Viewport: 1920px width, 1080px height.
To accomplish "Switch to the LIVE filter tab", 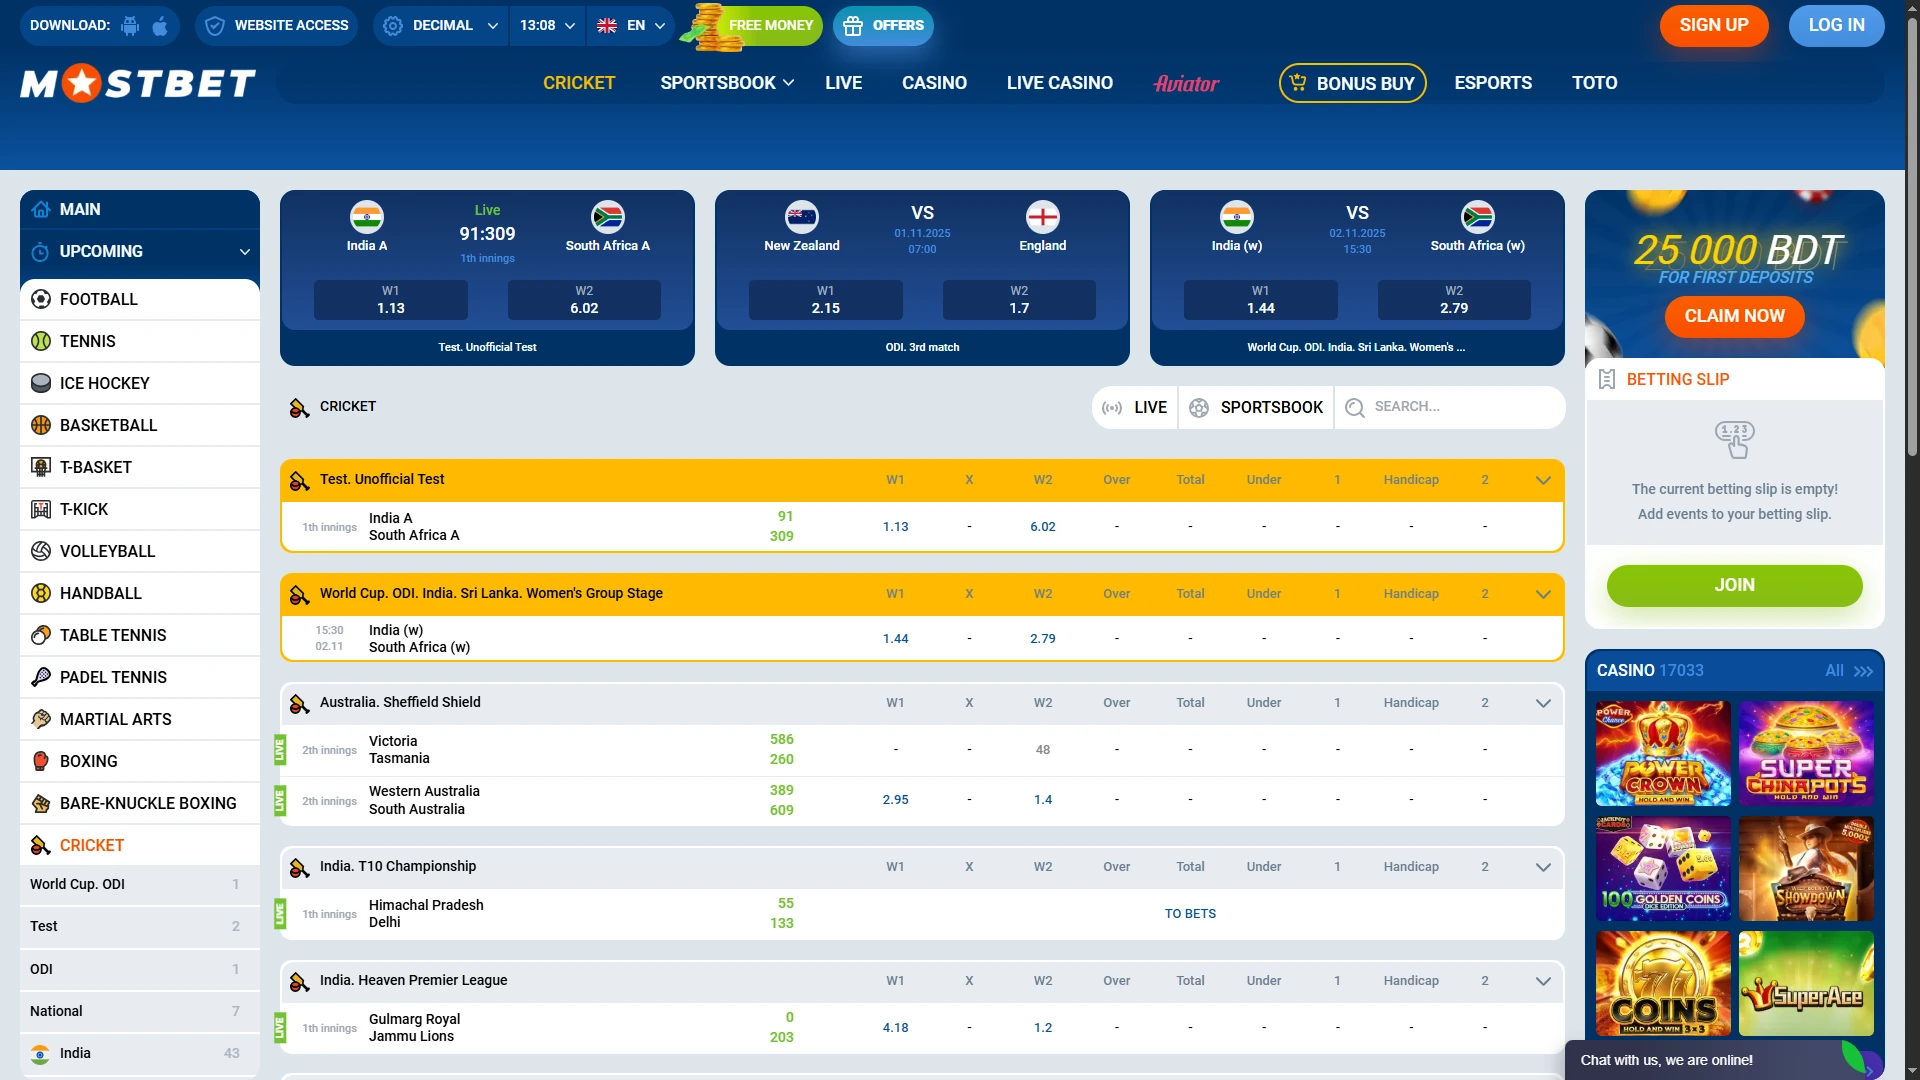I will 1134,407.
